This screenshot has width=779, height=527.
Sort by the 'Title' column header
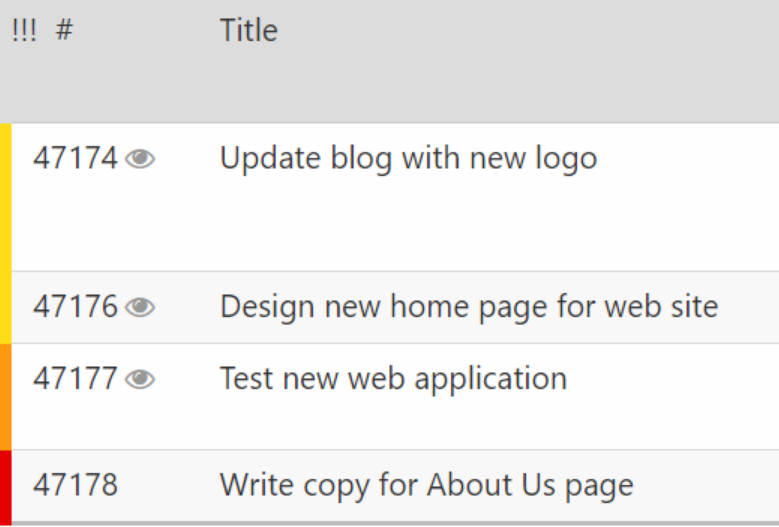click(x=248, y=30)
